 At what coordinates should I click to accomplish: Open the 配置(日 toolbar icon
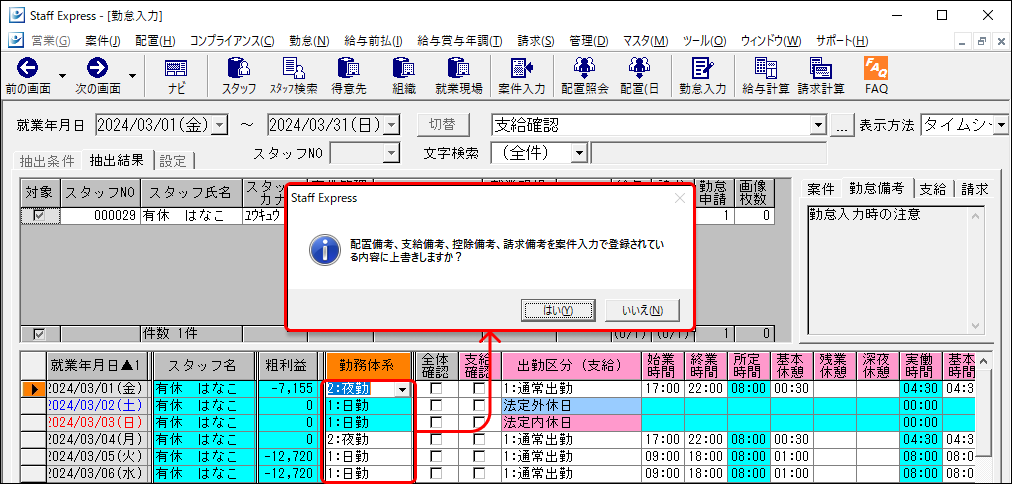click(x=639, y=76)
